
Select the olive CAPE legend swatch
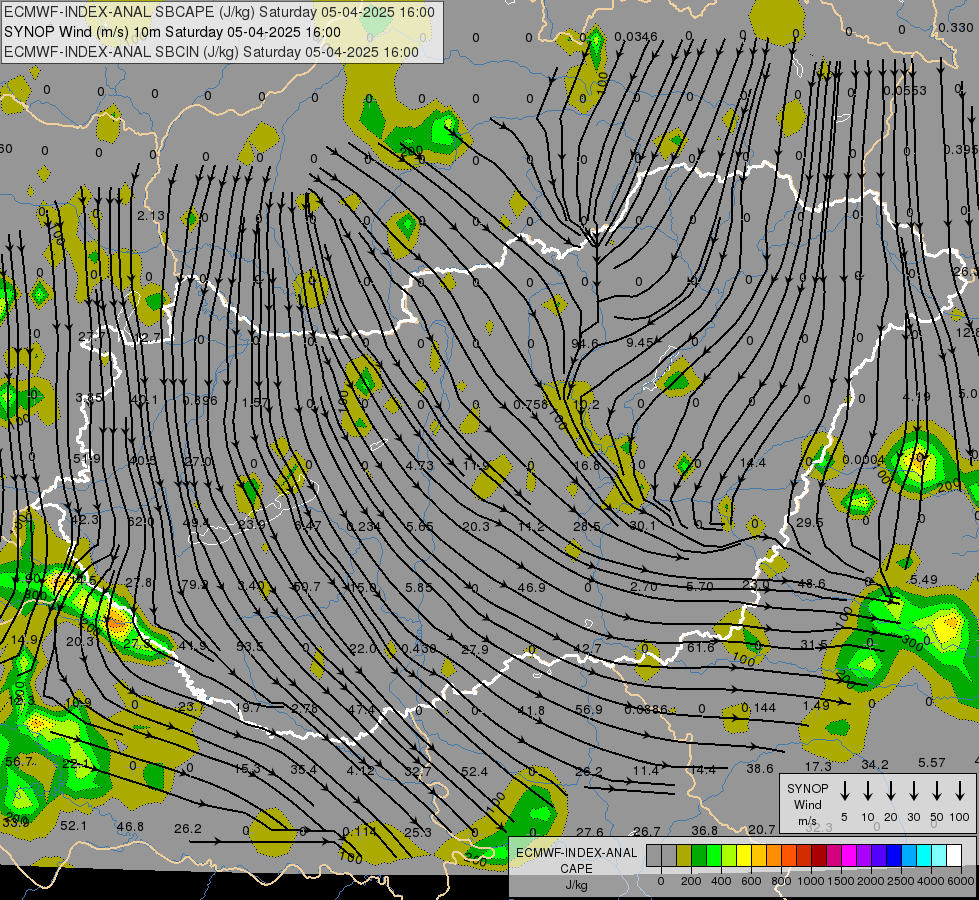[x=684, y=856]
